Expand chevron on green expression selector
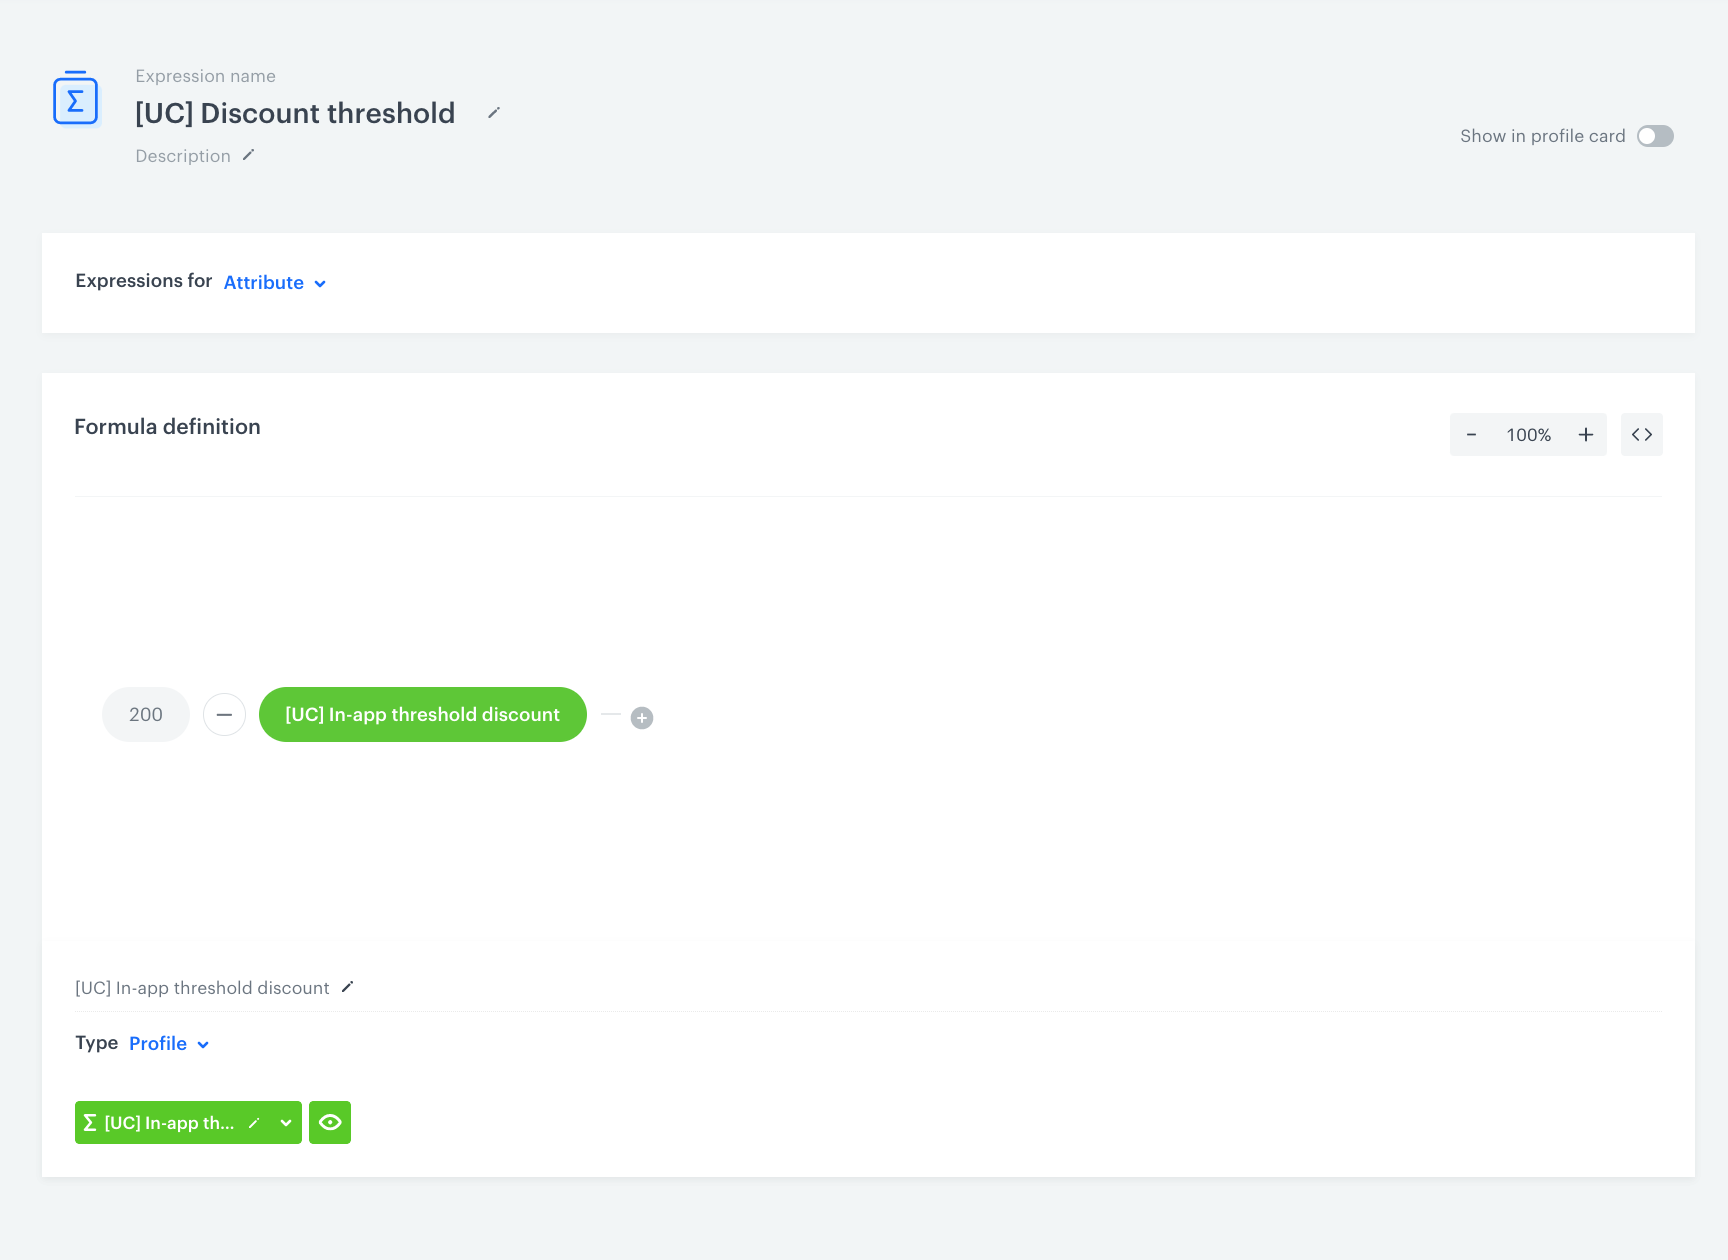1728x1260 pixels. pyautogui.click(x=286, y=1123)
